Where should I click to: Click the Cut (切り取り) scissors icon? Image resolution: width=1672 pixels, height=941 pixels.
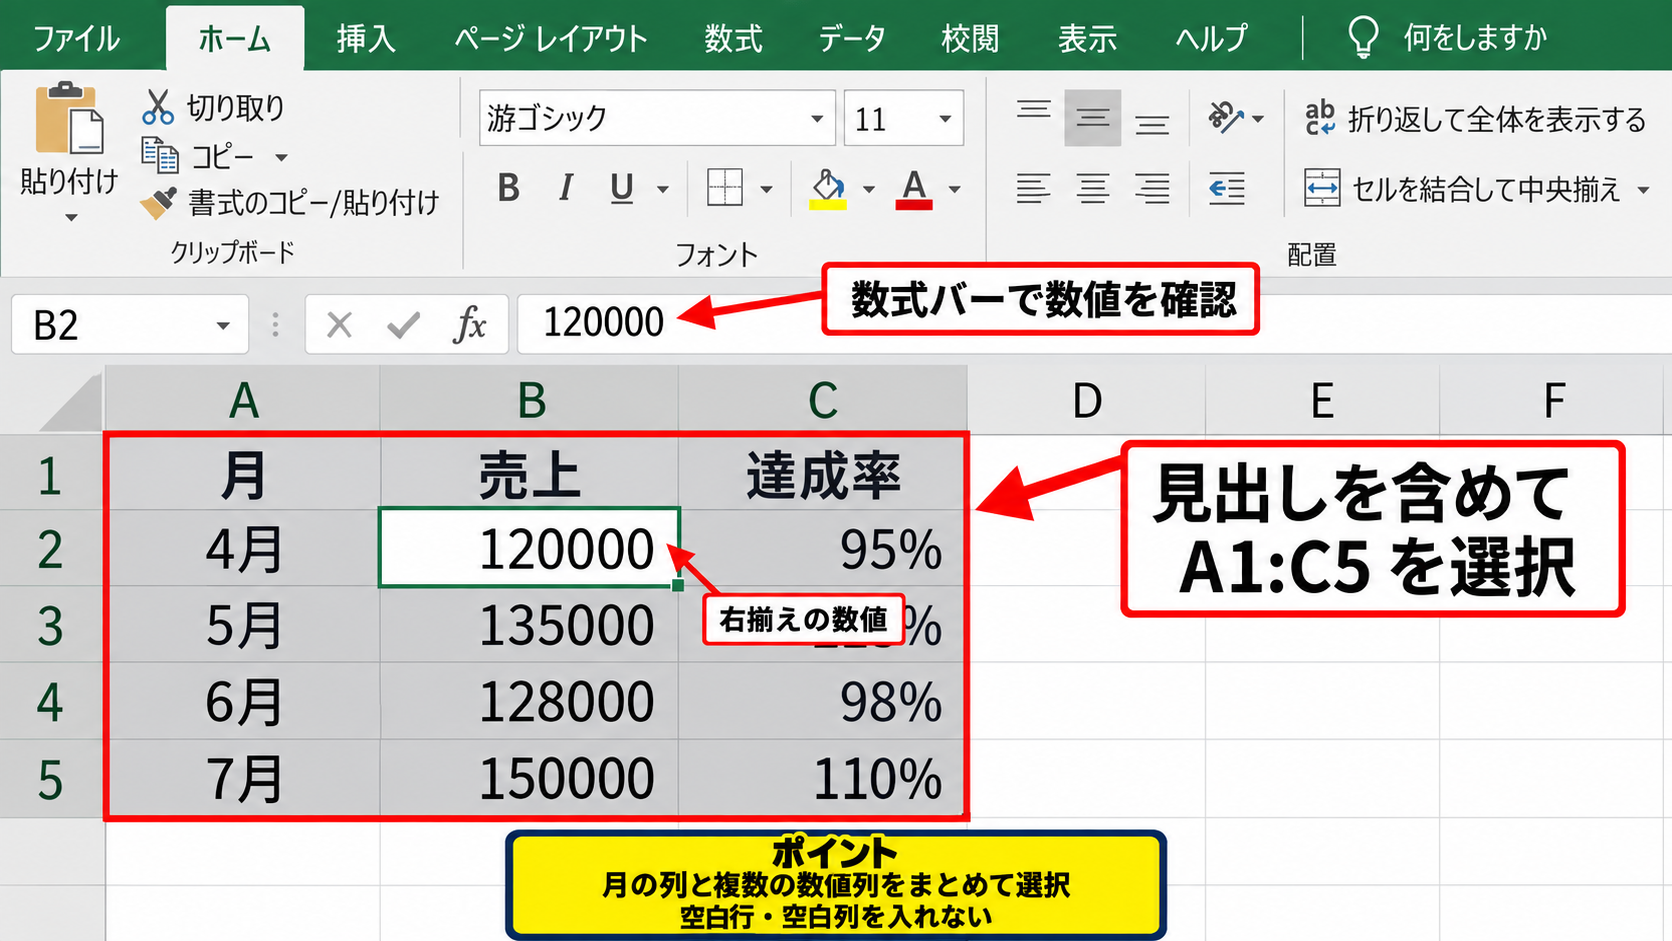[x=158, y=107]
